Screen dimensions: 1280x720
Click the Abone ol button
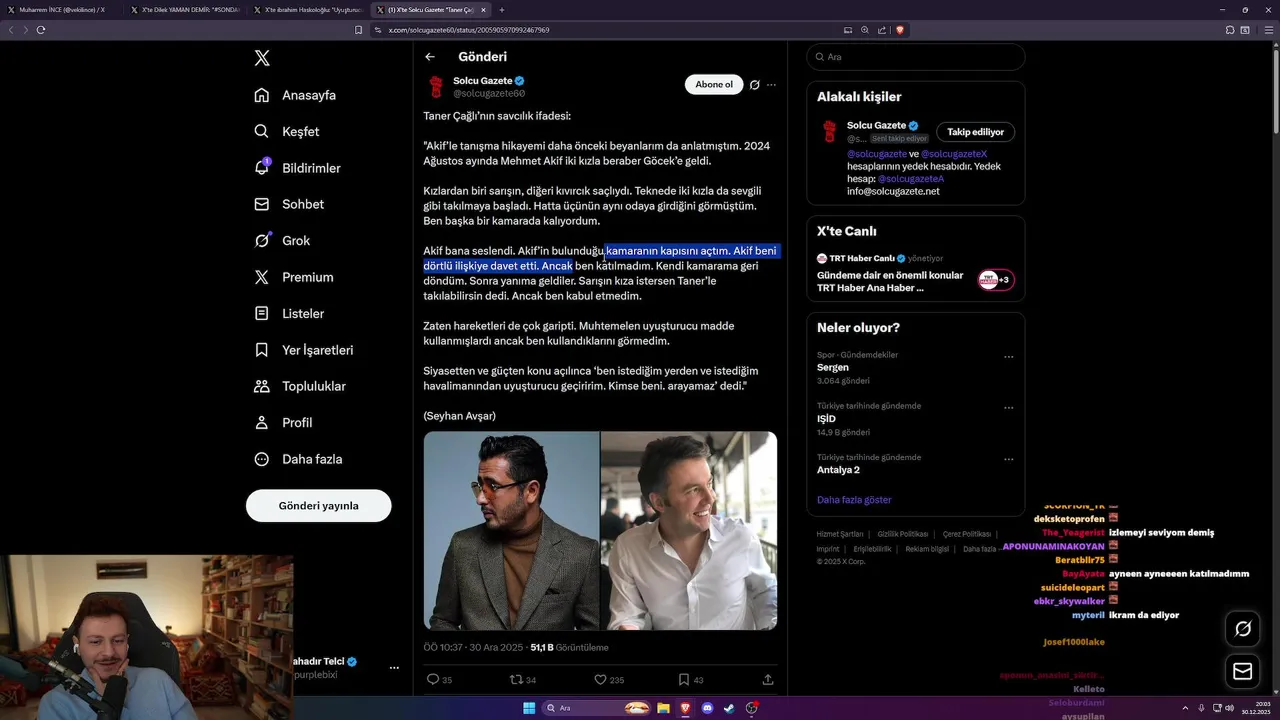(x=714, y=85)
